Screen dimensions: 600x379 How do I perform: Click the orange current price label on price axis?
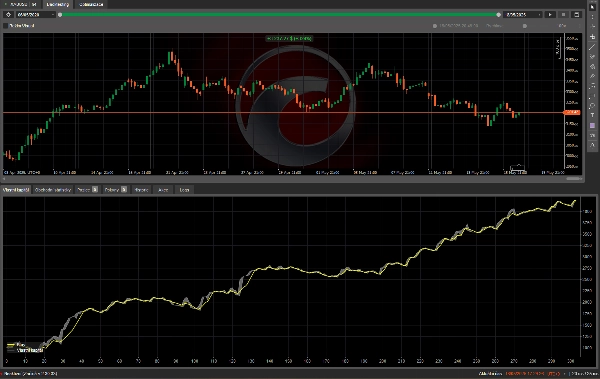click(x=572, y=113)
